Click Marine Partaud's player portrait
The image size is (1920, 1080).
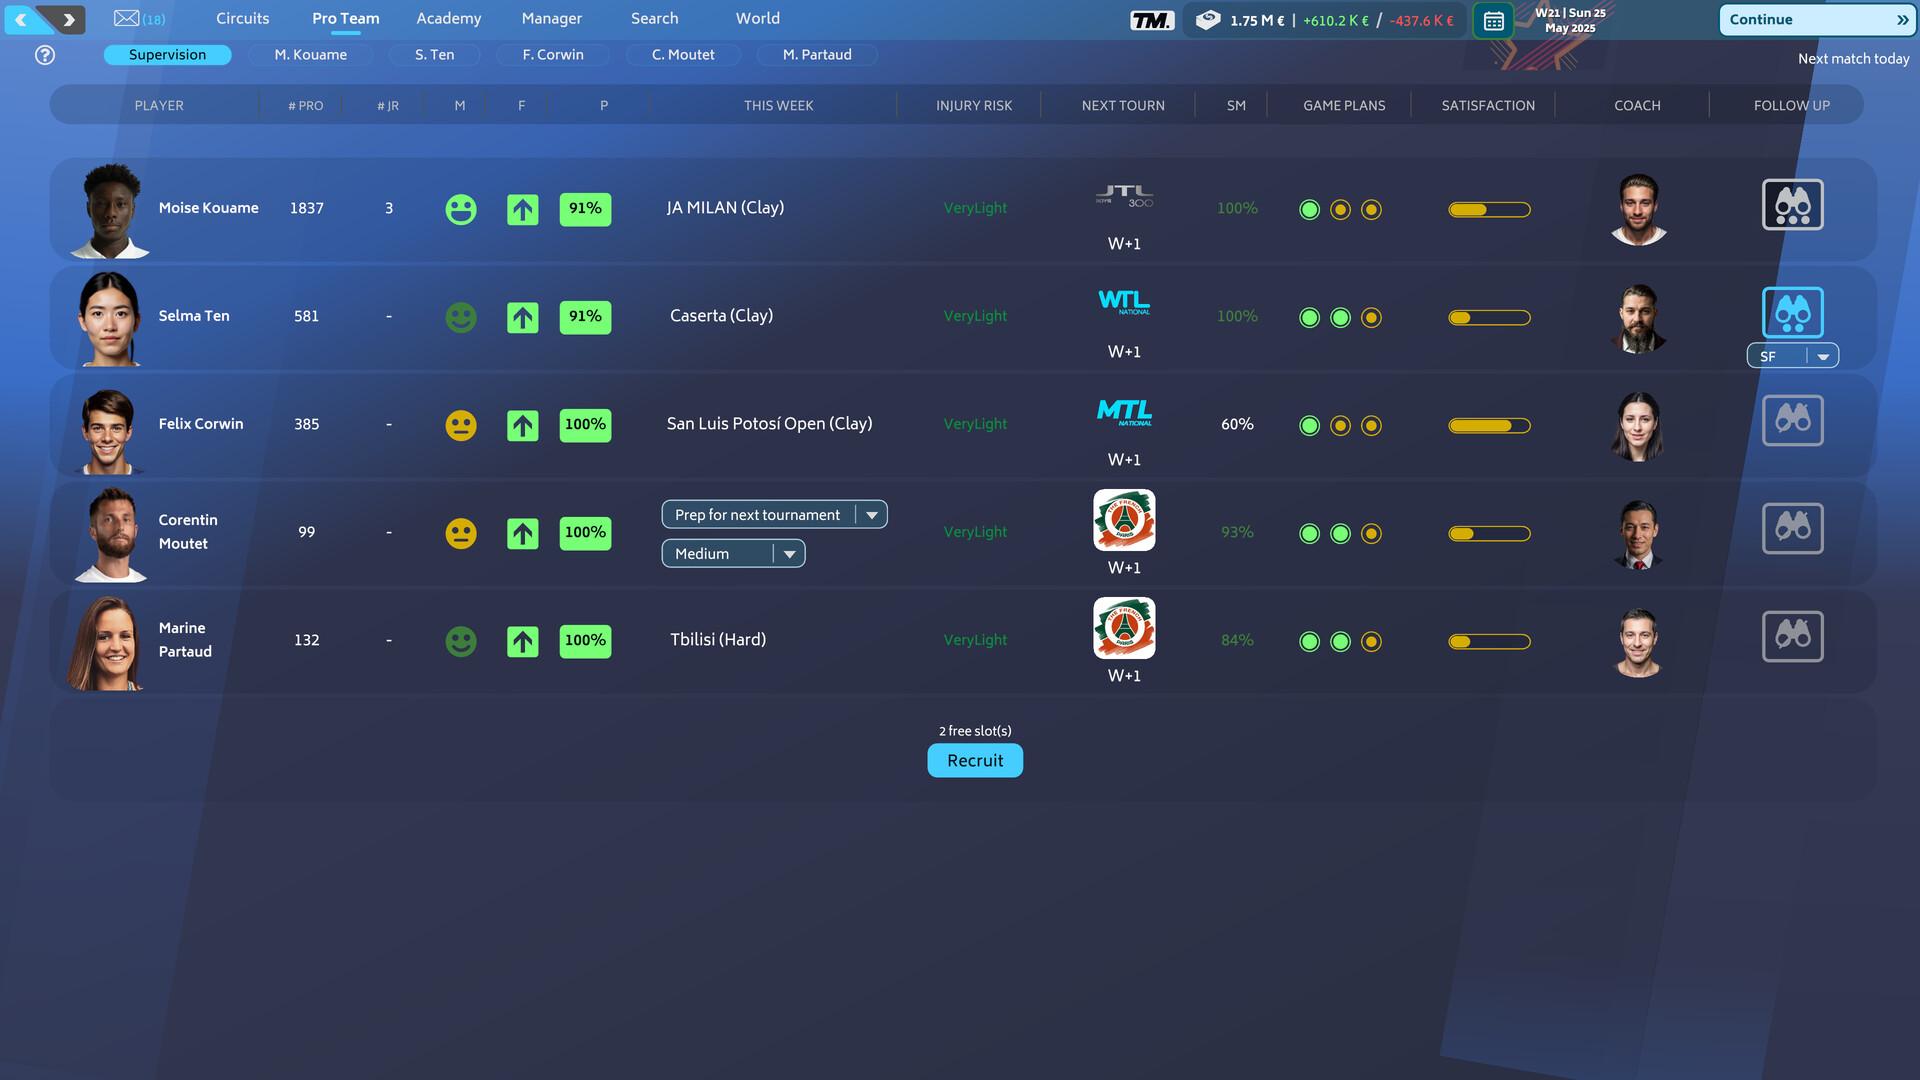pos(110,640)
